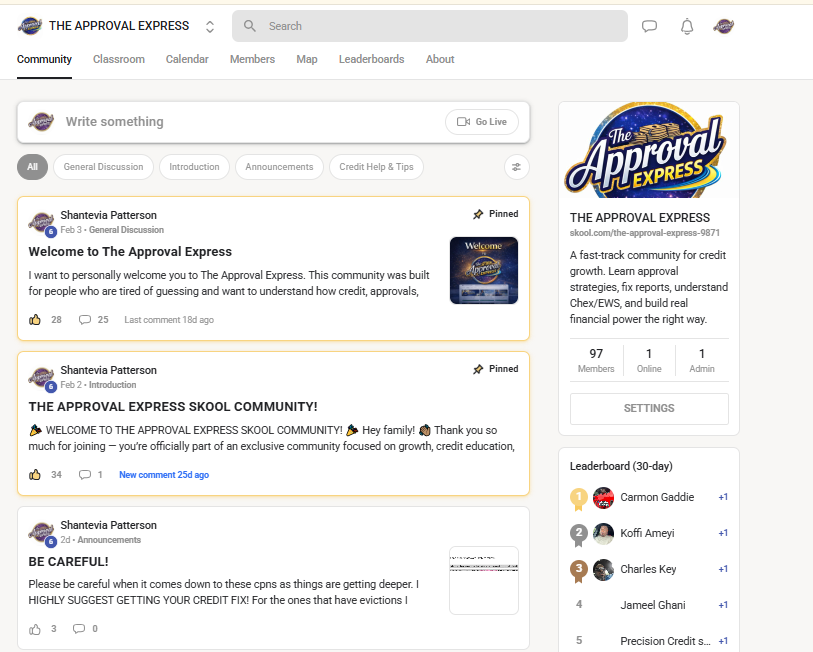Click The Approval Express logo in header
Image resolution: width=813 pixels, height=652 pixels.
pyautogui.click(x=30, y=26)
